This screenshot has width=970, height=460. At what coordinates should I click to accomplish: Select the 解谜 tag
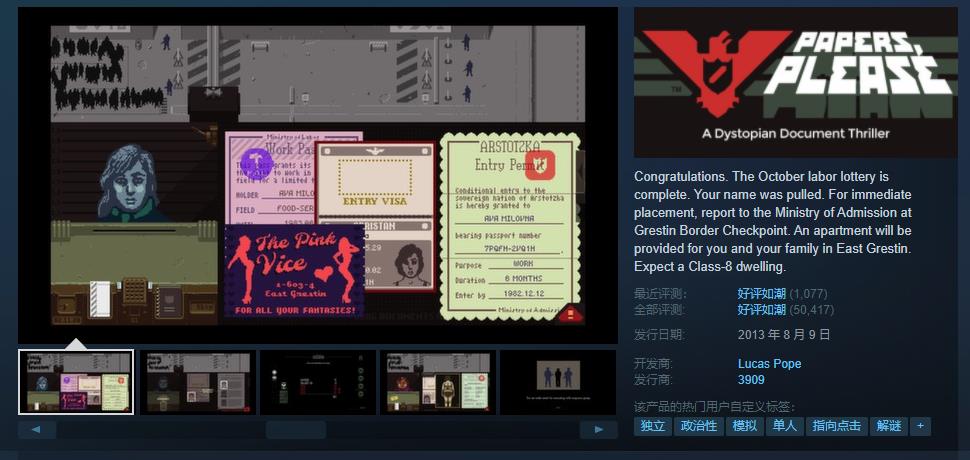[x=888, y=426]
